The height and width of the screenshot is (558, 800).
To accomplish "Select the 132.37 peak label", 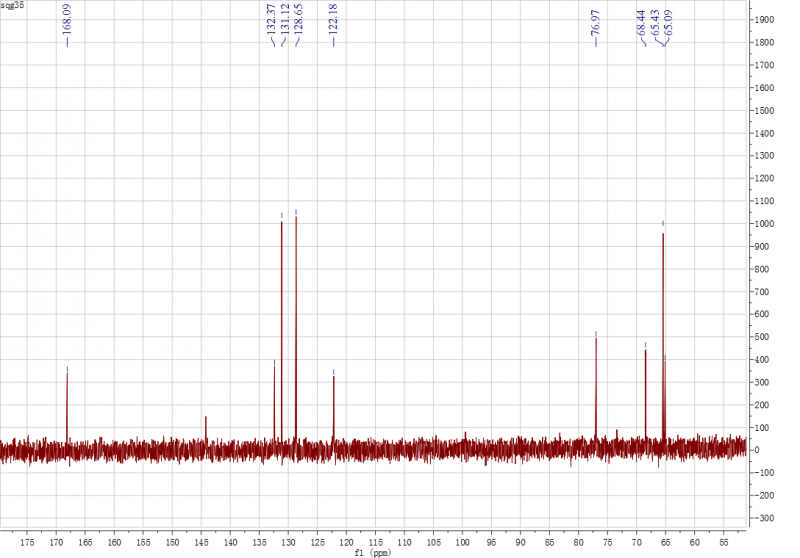I will click(271, 19).
